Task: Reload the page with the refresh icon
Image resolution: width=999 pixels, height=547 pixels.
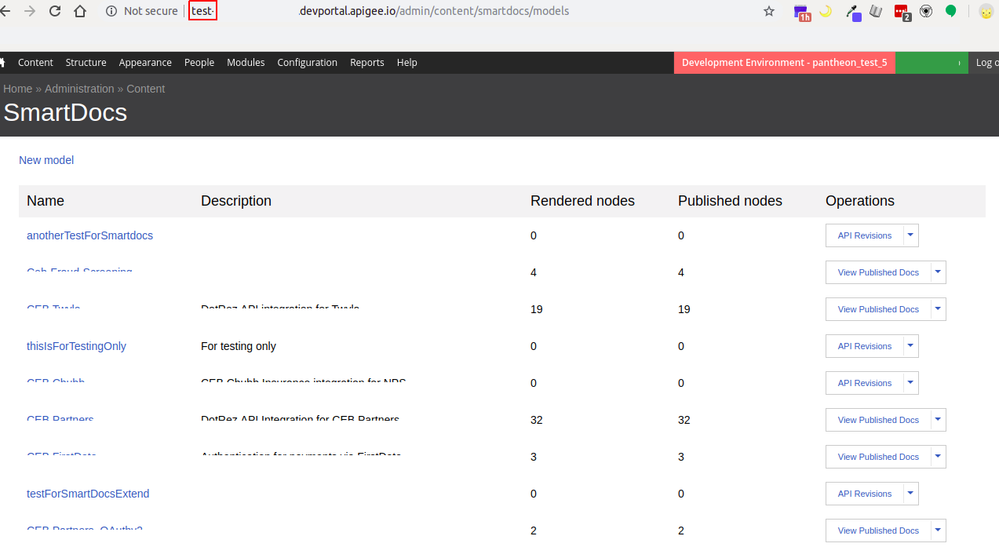Action: [x=55, y=11]
